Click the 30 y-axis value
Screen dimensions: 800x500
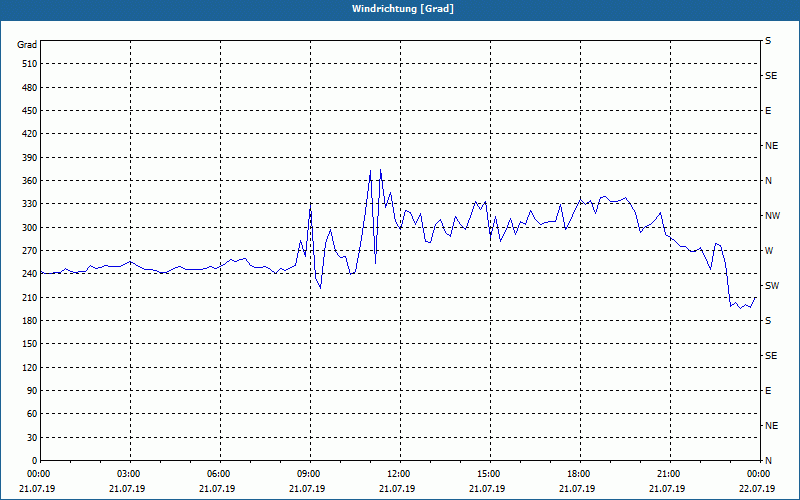click(x=32, y=438)
